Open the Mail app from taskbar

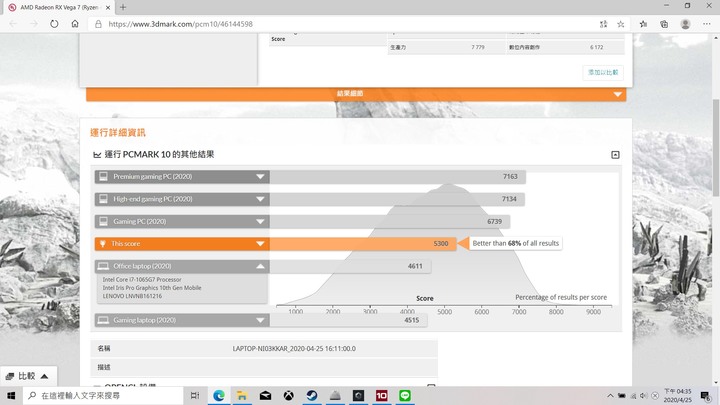coord(265,395)
